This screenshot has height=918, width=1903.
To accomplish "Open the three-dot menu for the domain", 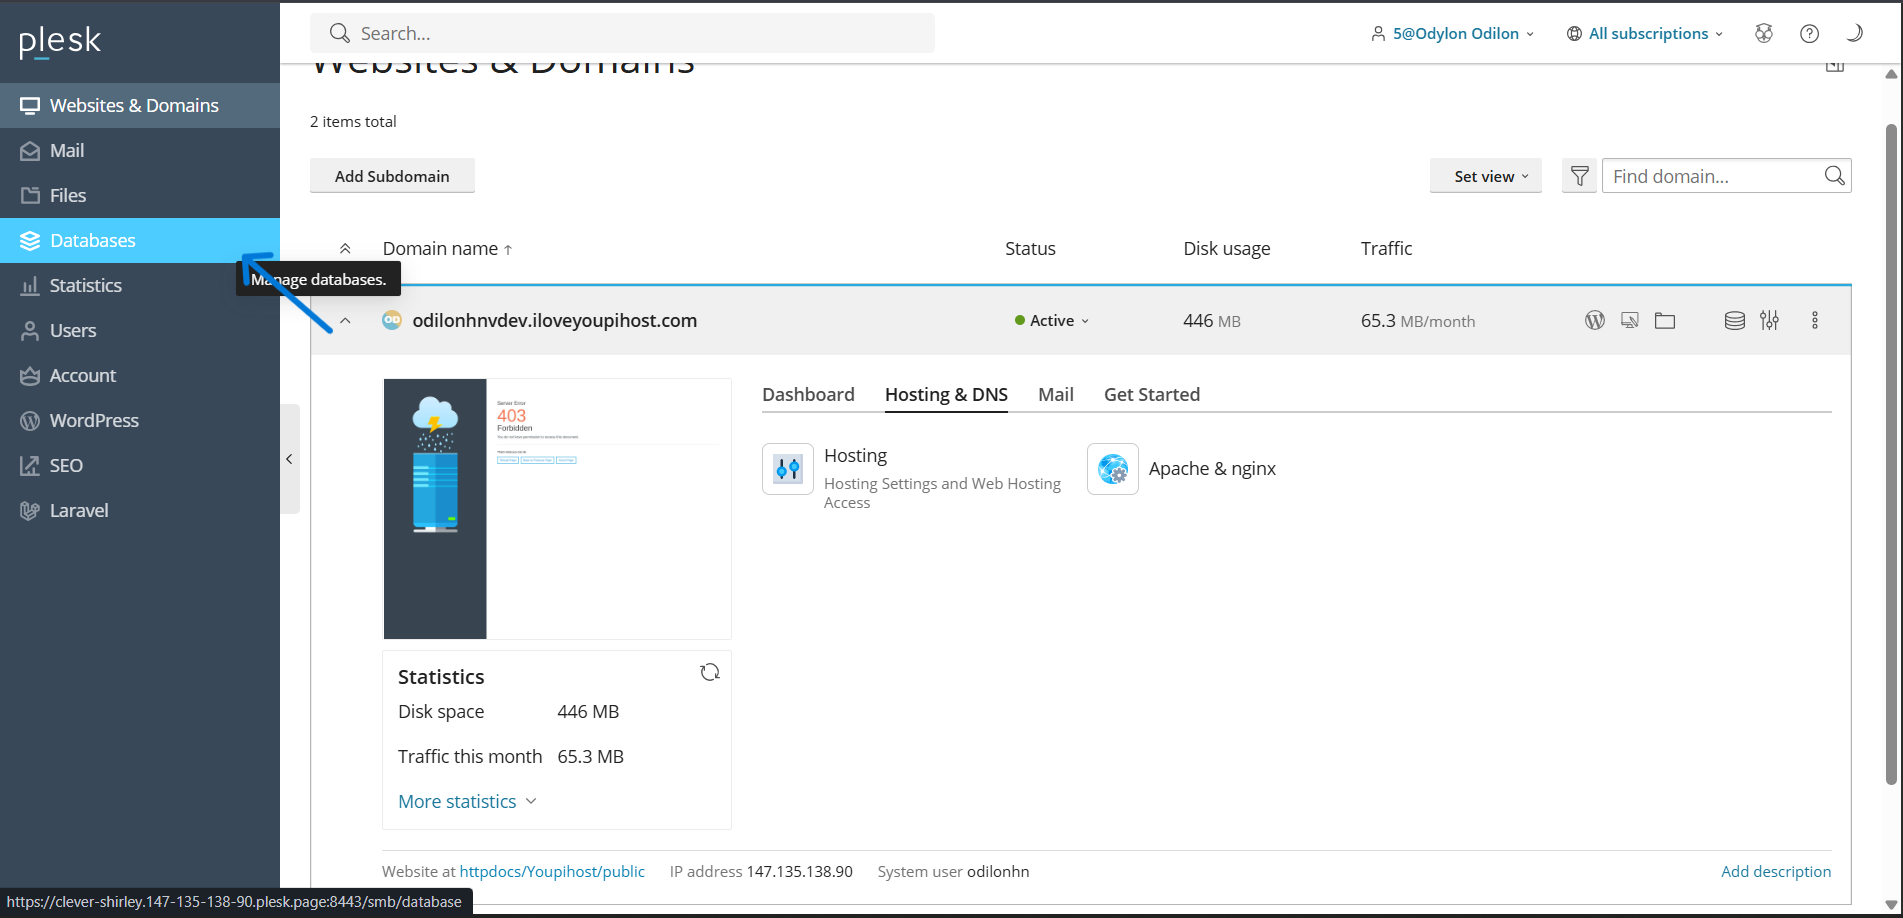I will 1815,320.
